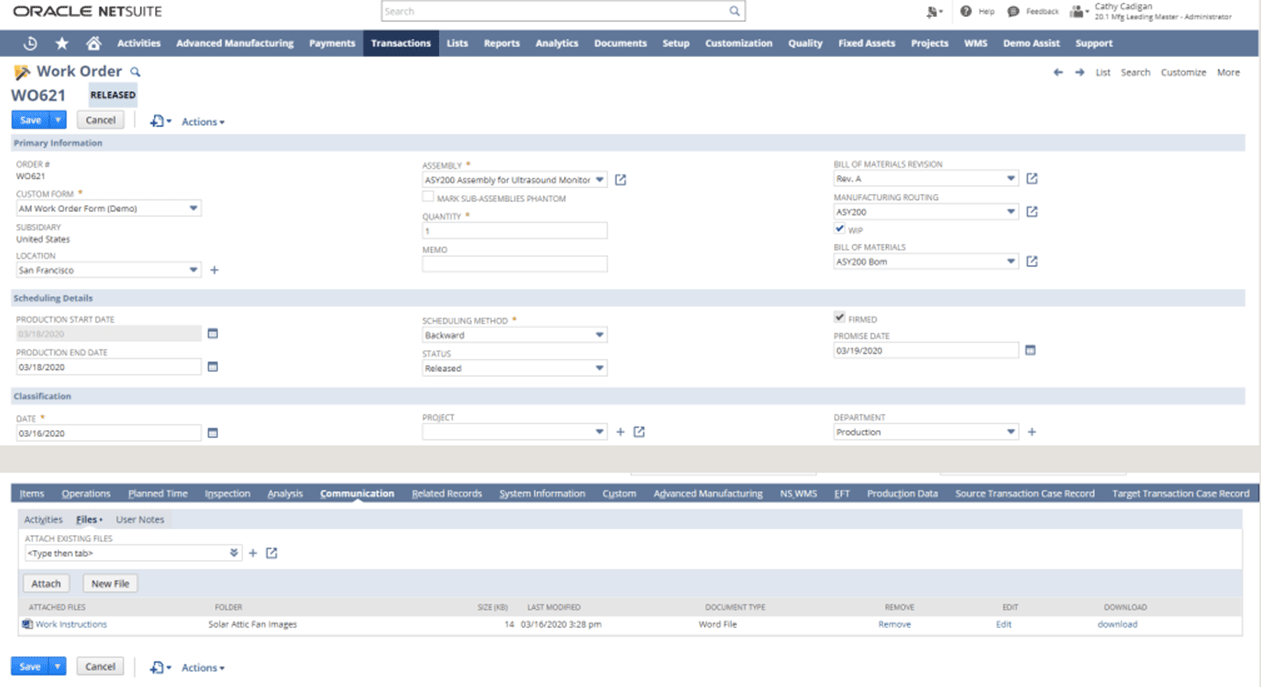Open the Work Instructions file link
The height and width of the screenshot is (687, 1261).
tap(71, 624)
